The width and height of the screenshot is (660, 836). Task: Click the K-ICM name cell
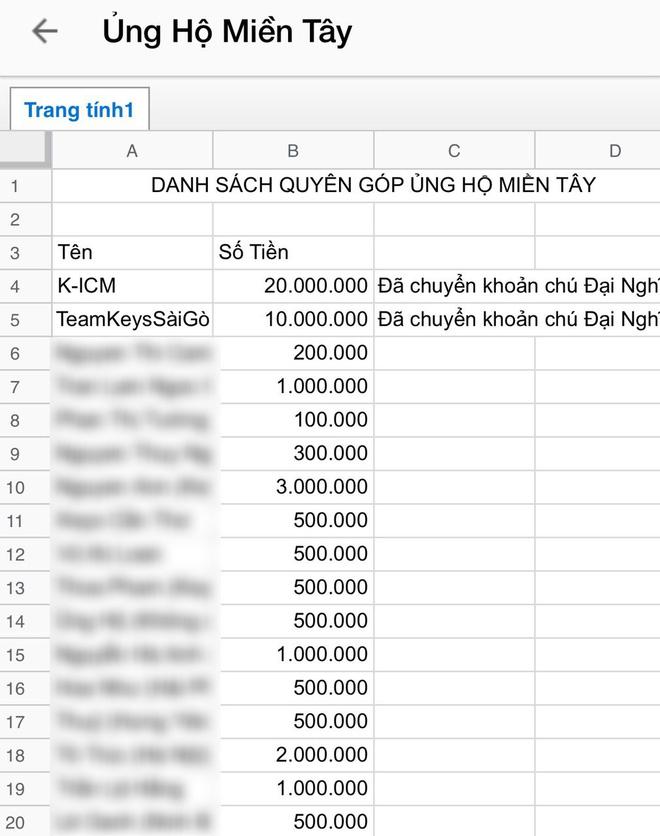coord(132,286)
